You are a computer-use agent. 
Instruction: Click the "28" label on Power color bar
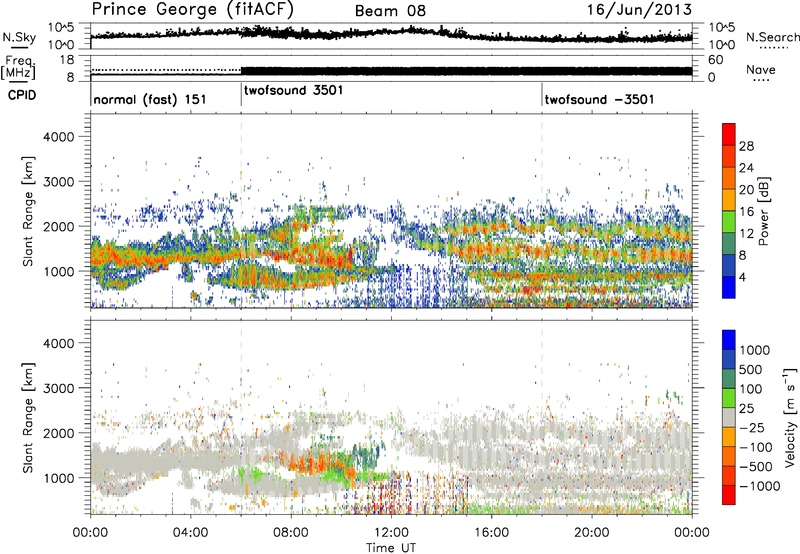point(746,146)
